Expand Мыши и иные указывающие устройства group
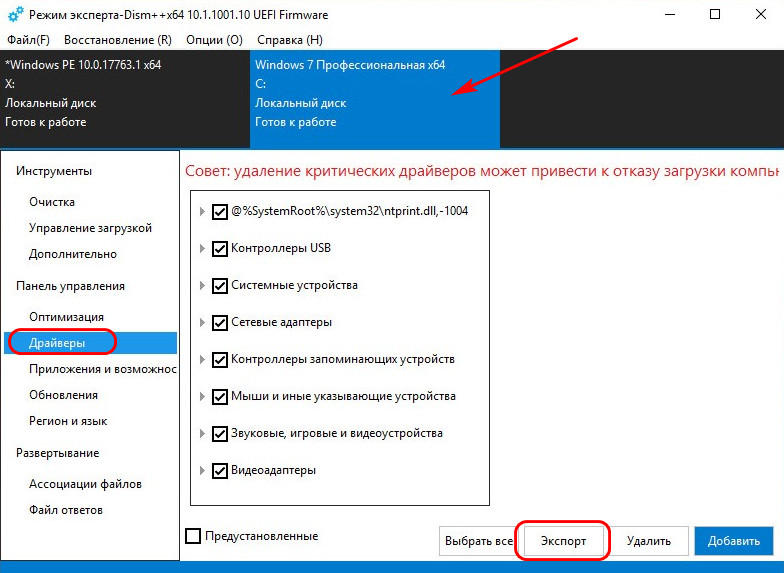Image resolution: width=784 pixels, height=573 pixels. point(202,396)
